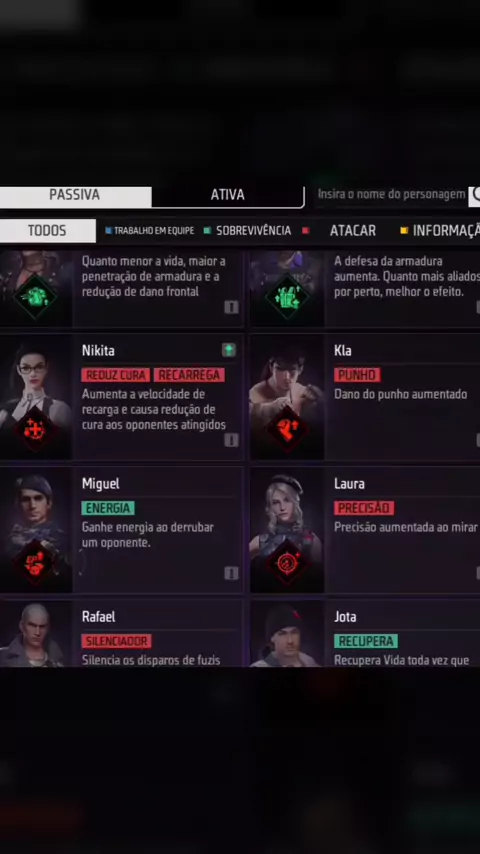Viewport: 480px width, 854px height.
Task: Click Kla's fist skill icon
Action: point(287,430)
